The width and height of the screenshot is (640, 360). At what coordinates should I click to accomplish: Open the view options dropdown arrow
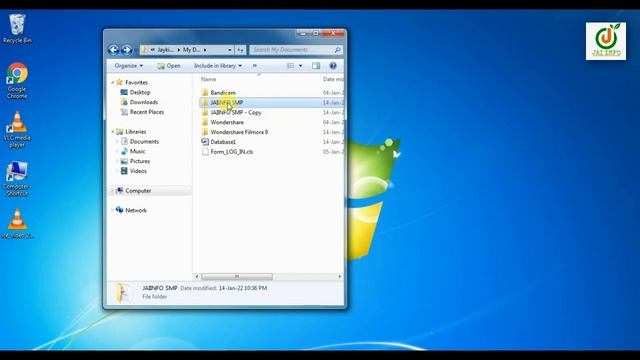pyautogui.click(x=300, y=66)
